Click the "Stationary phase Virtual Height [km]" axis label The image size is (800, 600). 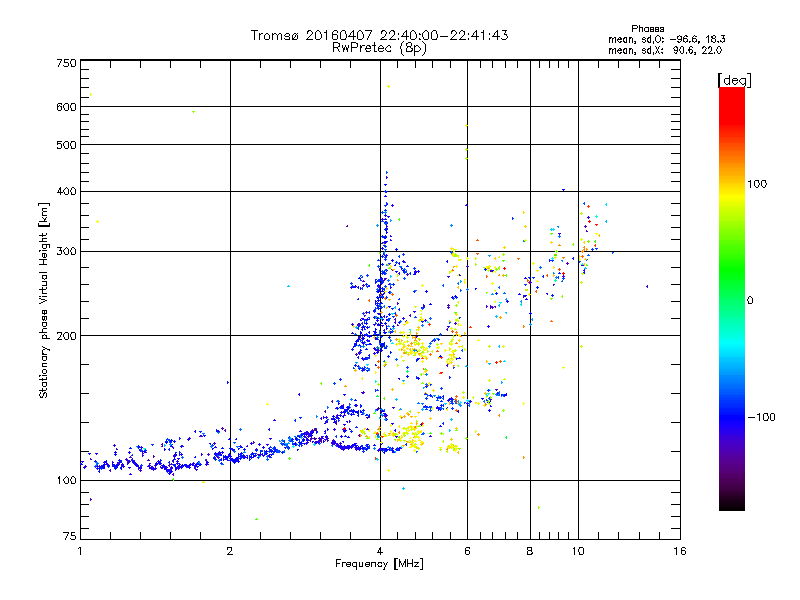[x=44, y=301]
